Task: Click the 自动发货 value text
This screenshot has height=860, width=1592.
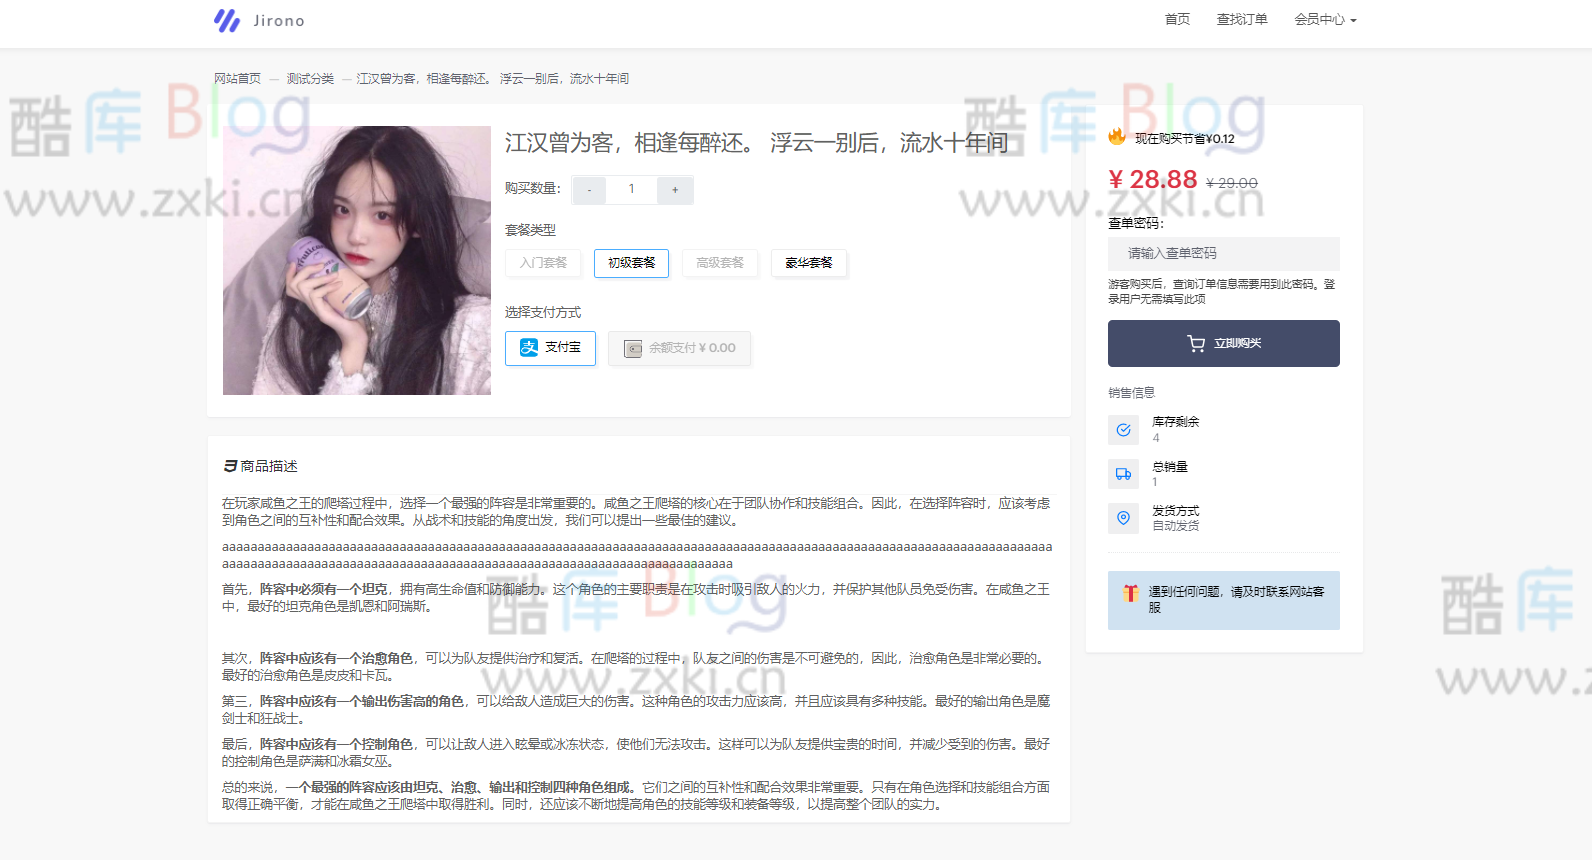Action: click(1176, 526)
